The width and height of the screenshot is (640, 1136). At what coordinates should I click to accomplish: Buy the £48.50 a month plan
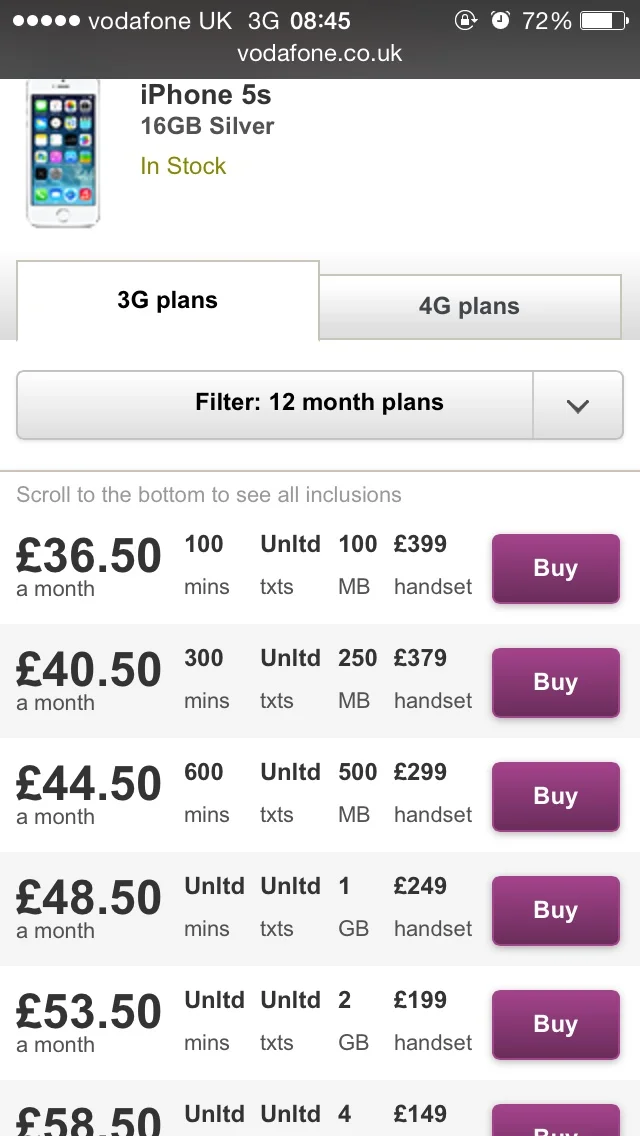(556, 911)
